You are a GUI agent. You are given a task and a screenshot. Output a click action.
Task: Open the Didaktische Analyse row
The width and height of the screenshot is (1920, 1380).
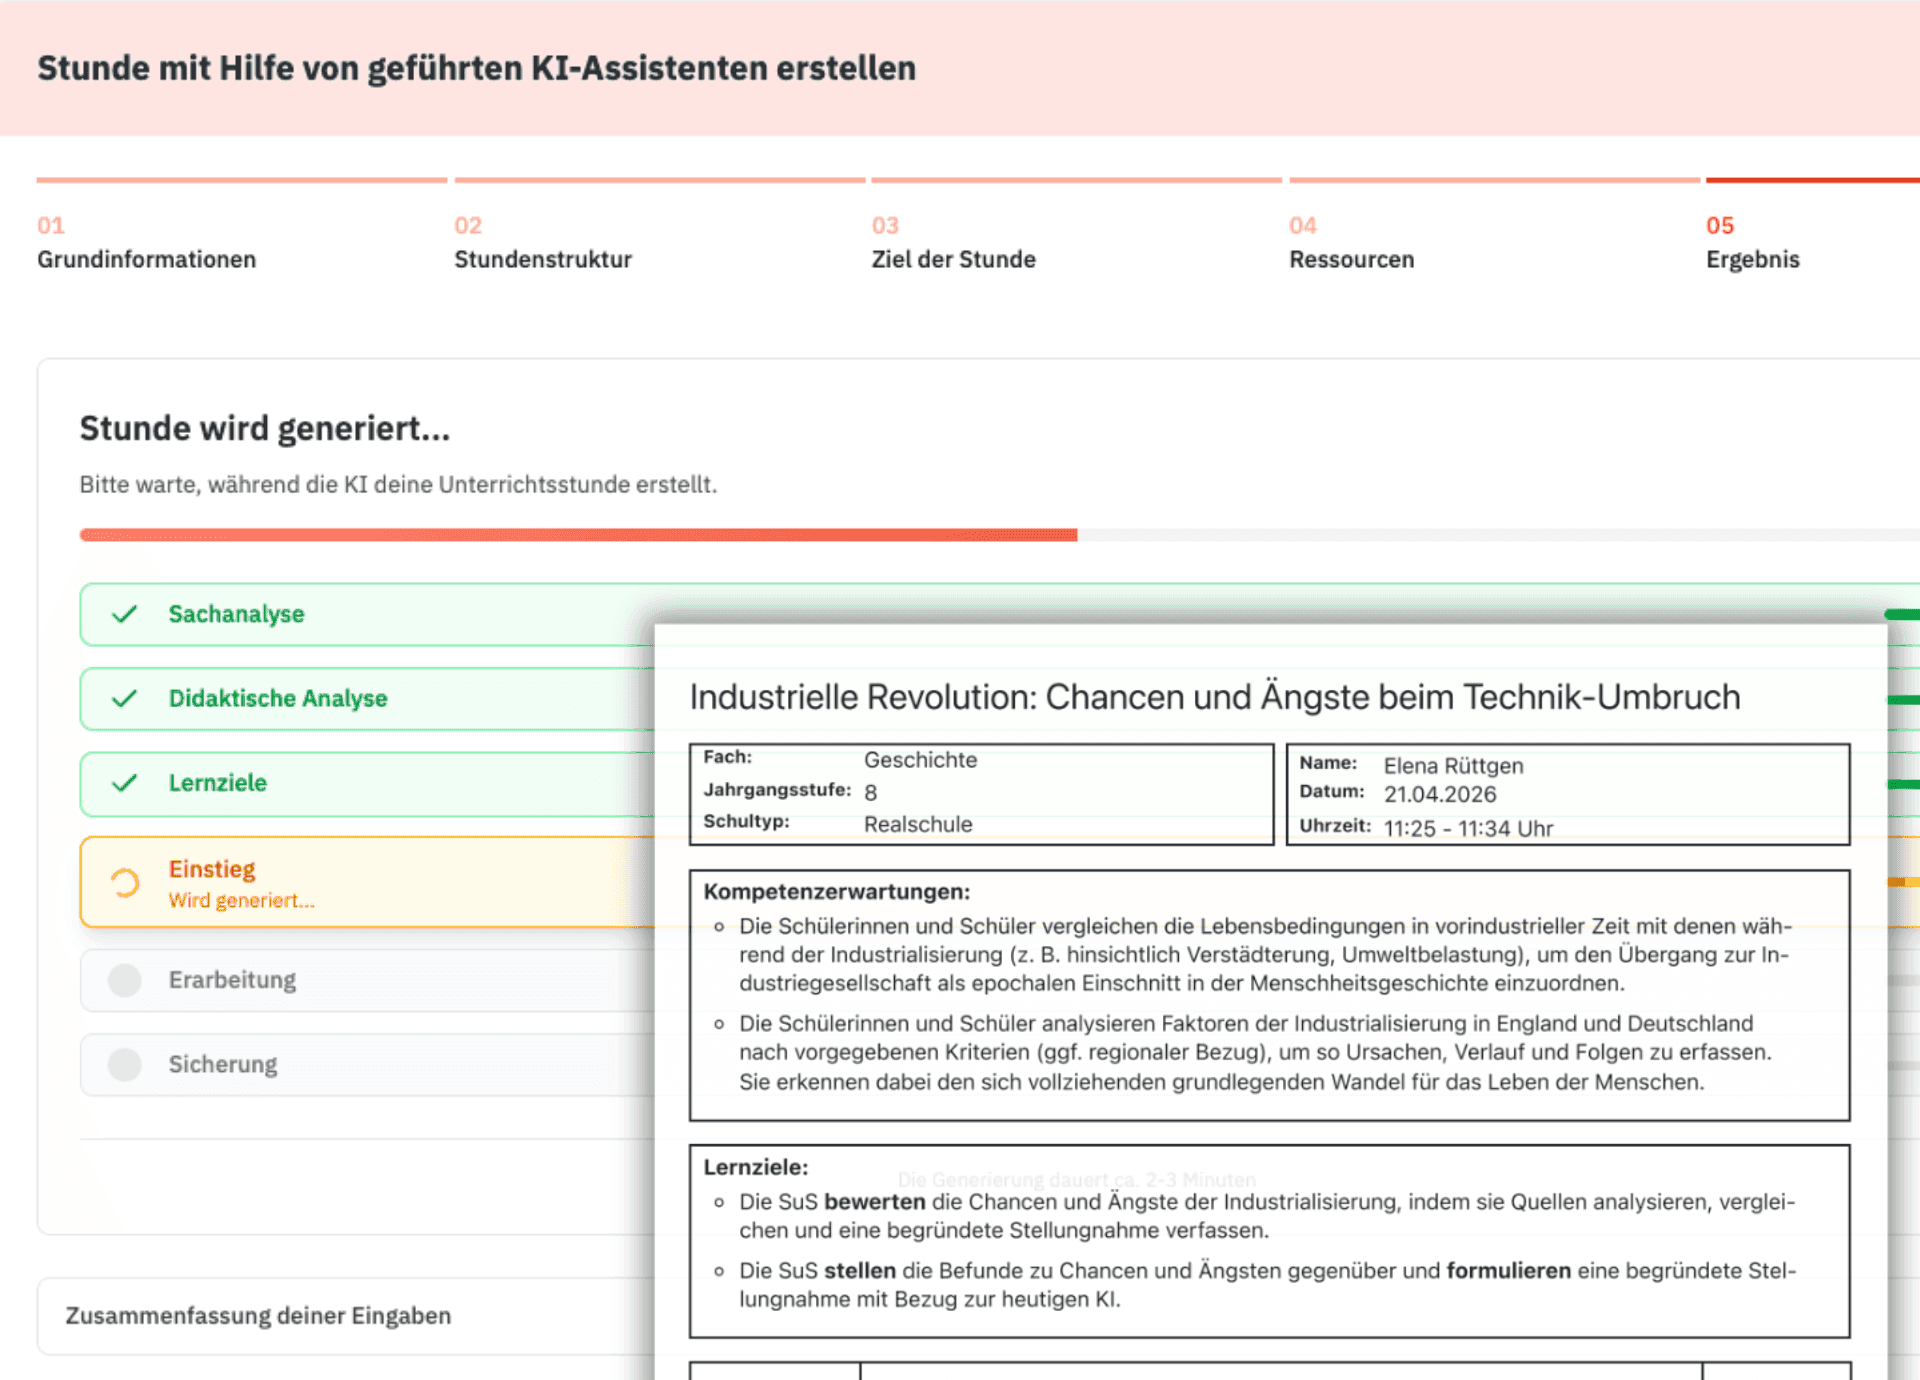pyautogui.click(x=278, y=698)
